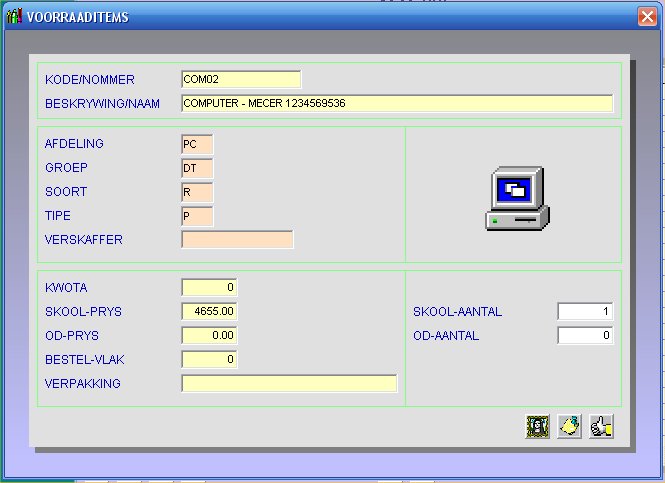Click the computer image in the form
The image size is (665, 483).
point(516,199)
